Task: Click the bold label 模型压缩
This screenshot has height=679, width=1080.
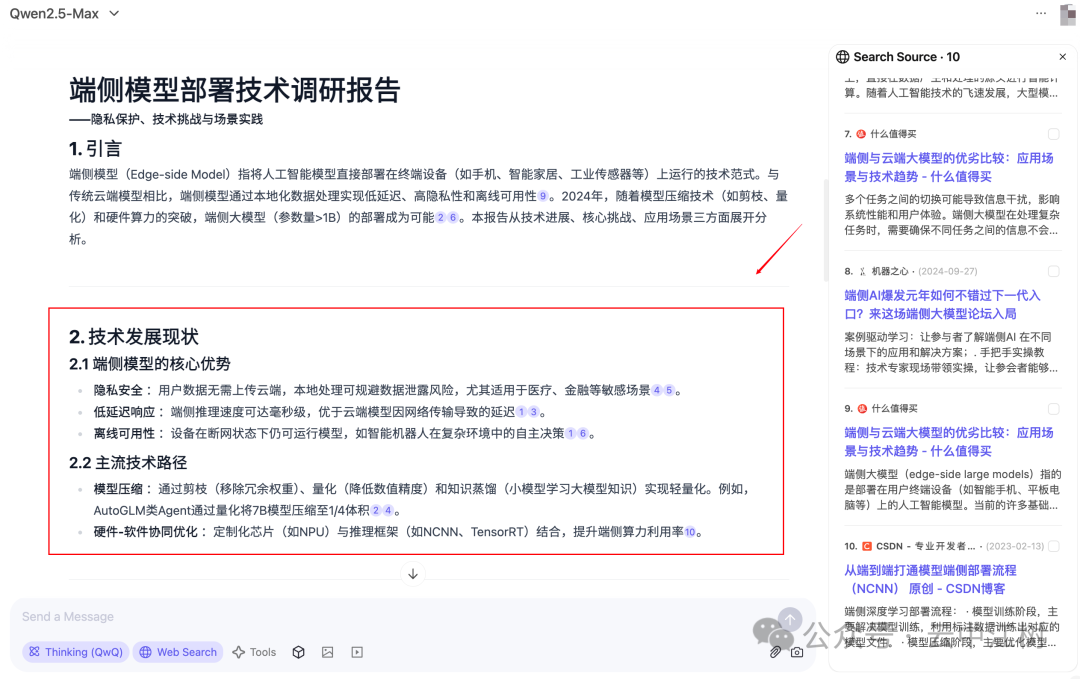Action: pos(118,489)
